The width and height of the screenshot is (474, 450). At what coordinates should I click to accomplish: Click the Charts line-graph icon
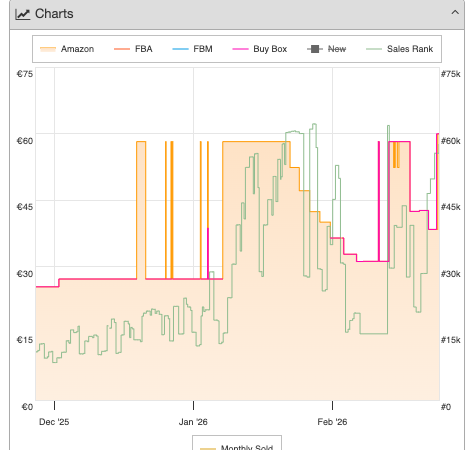point(23,14)
